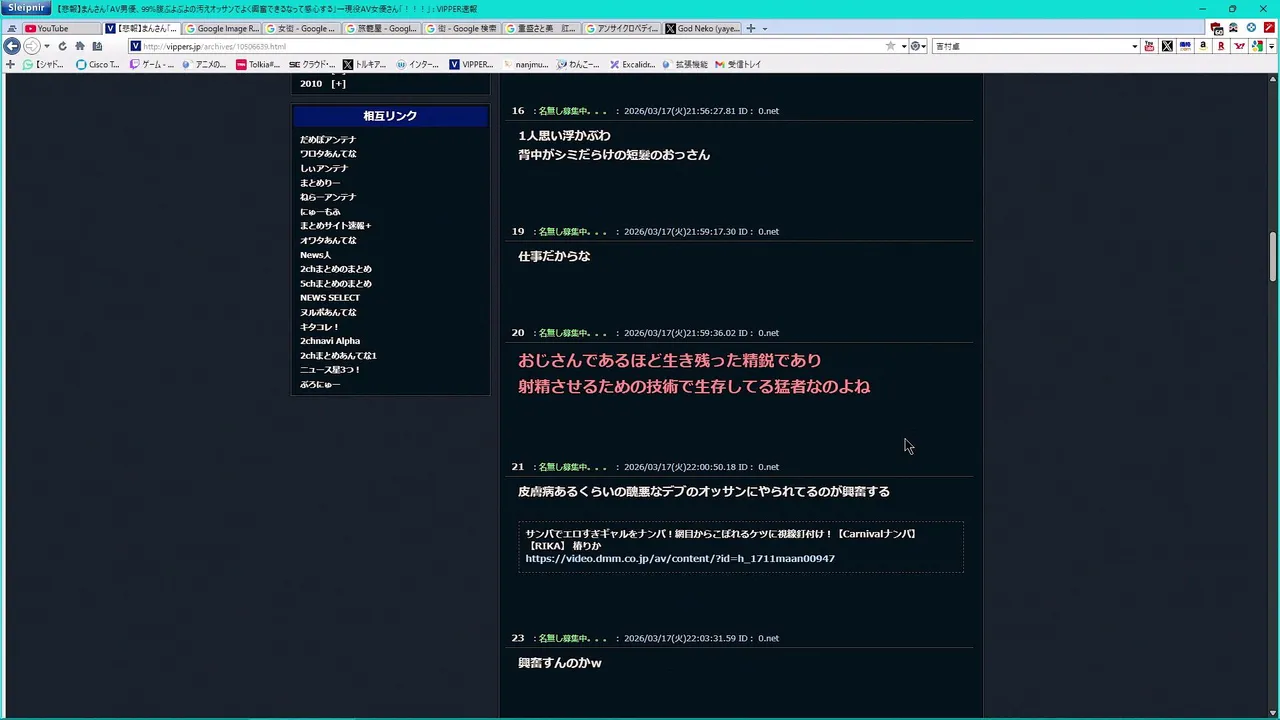The image size is (1280, 720).
Task: Open the Cisco T... bookmark
Action: (x=98, y=64)
